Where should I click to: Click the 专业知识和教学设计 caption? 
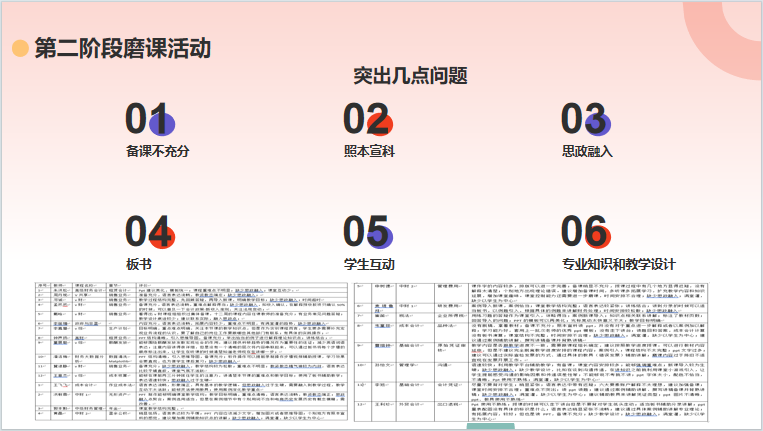(x=618, y=265)
